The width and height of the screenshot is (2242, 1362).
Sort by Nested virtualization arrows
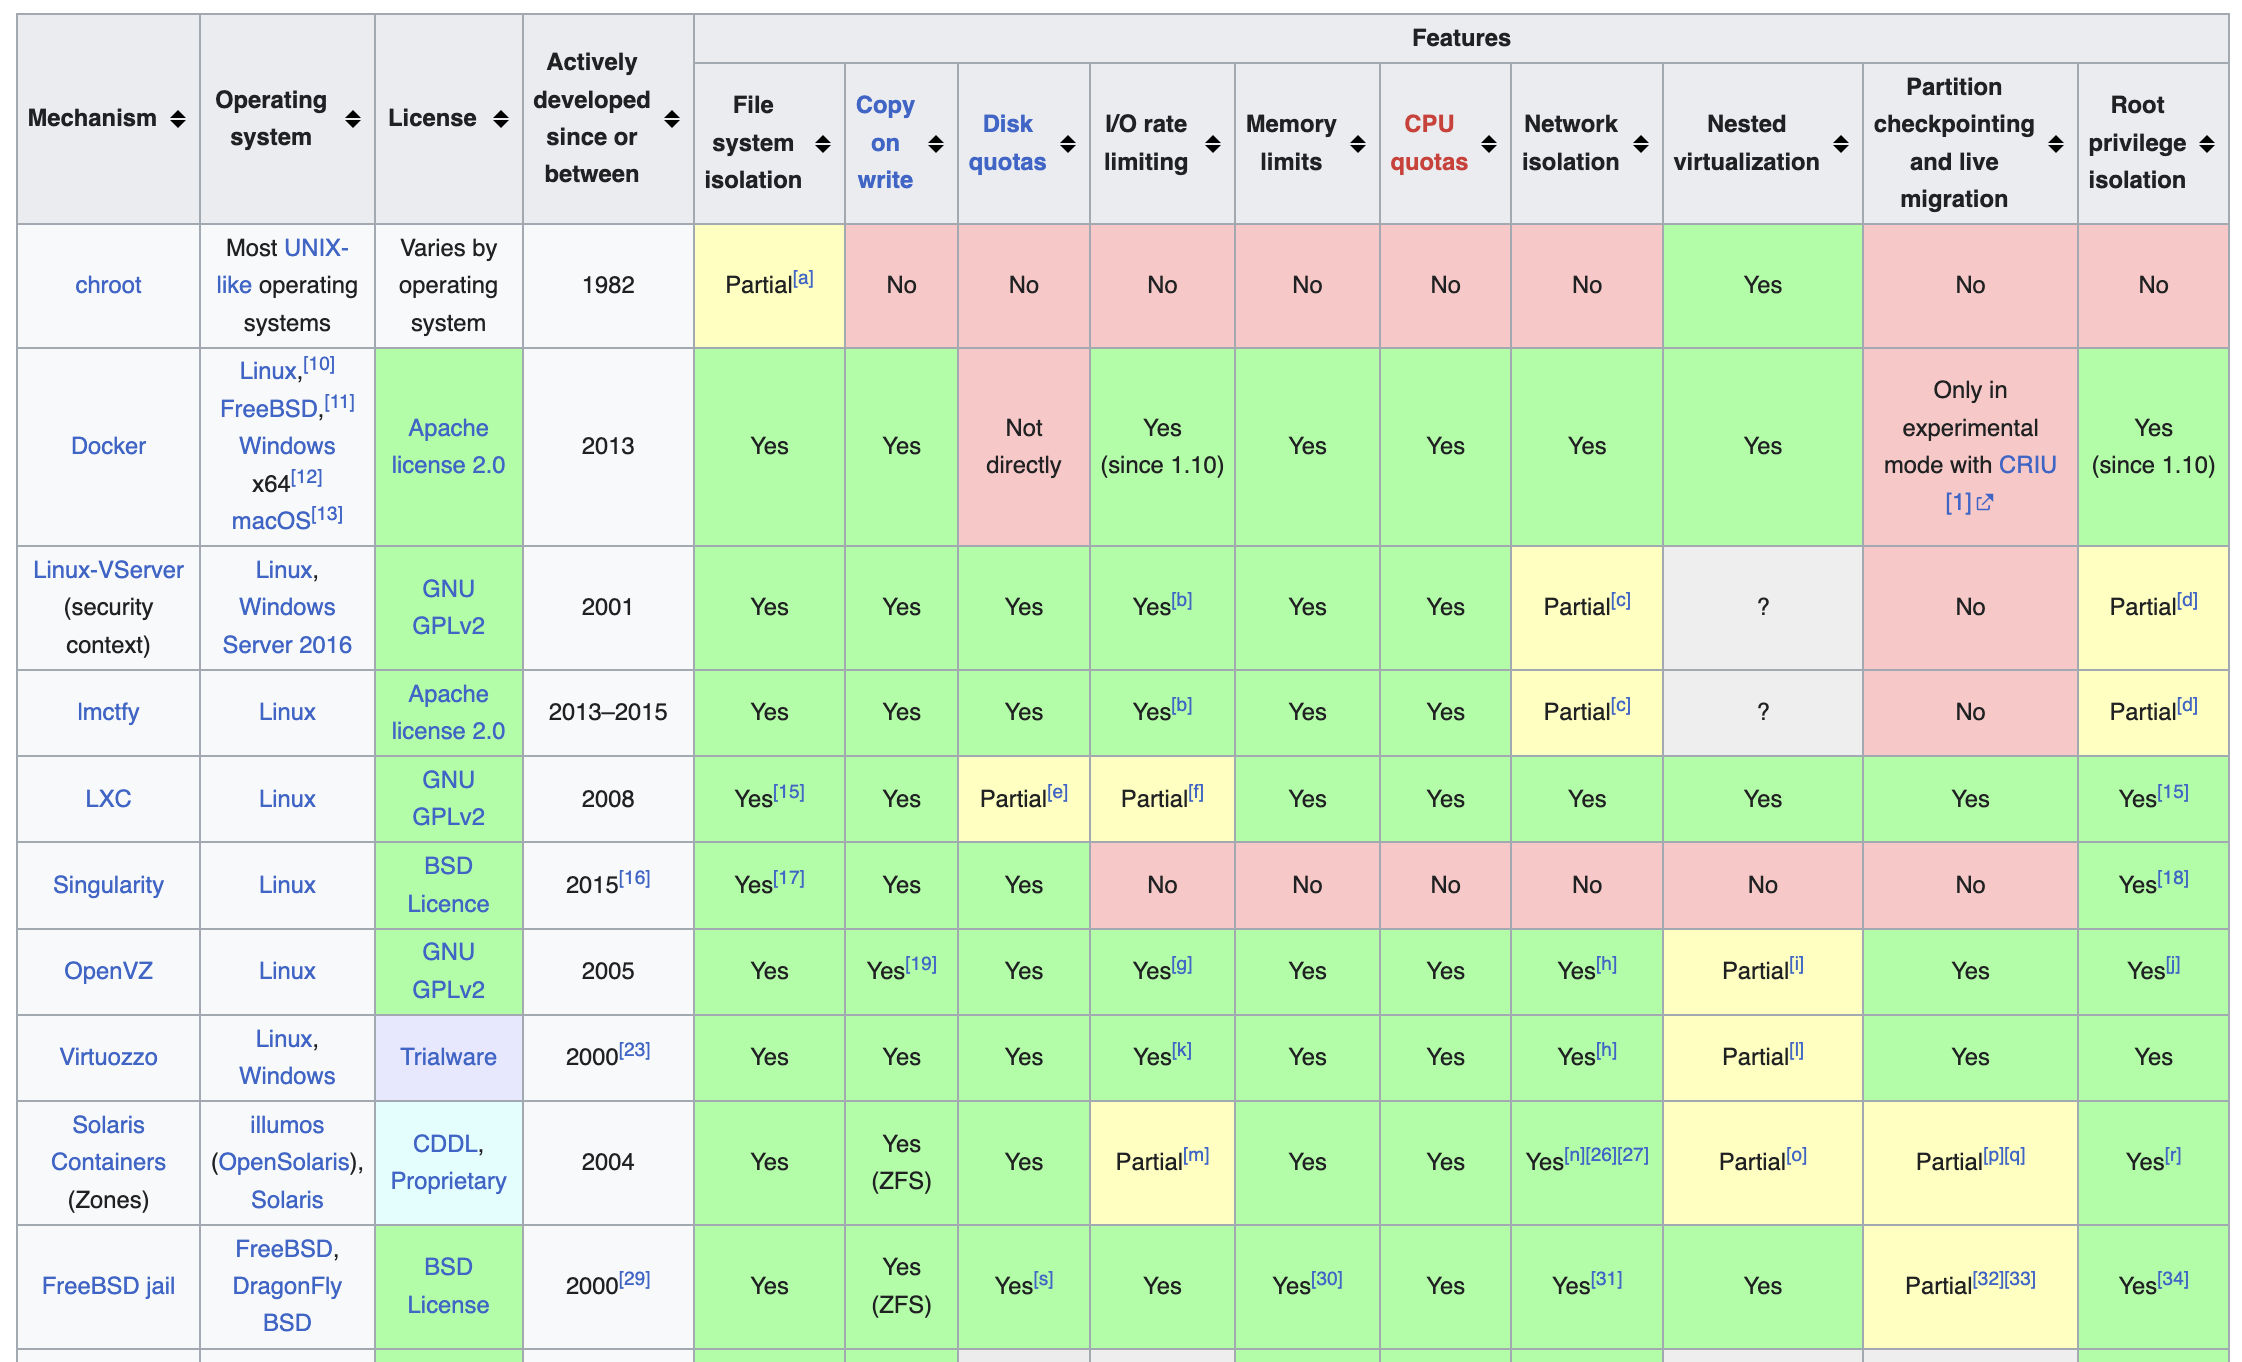[x=1841, y=144]
